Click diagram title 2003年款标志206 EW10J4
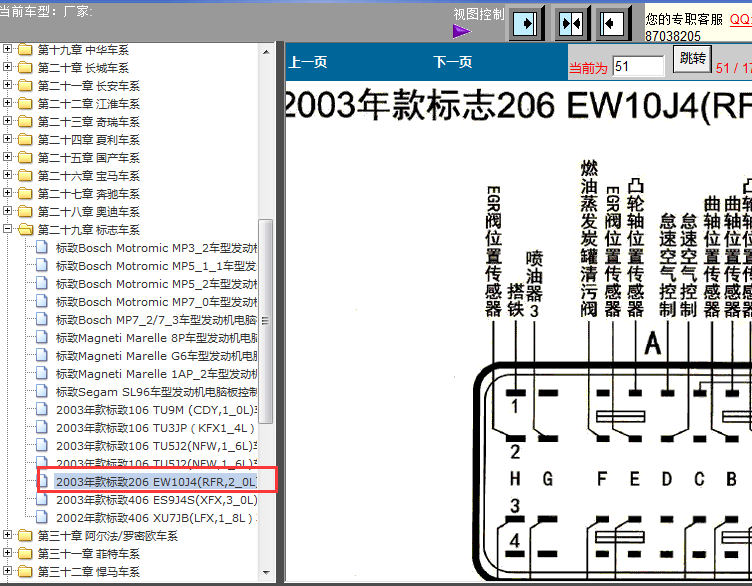 [x=518, y=105]
